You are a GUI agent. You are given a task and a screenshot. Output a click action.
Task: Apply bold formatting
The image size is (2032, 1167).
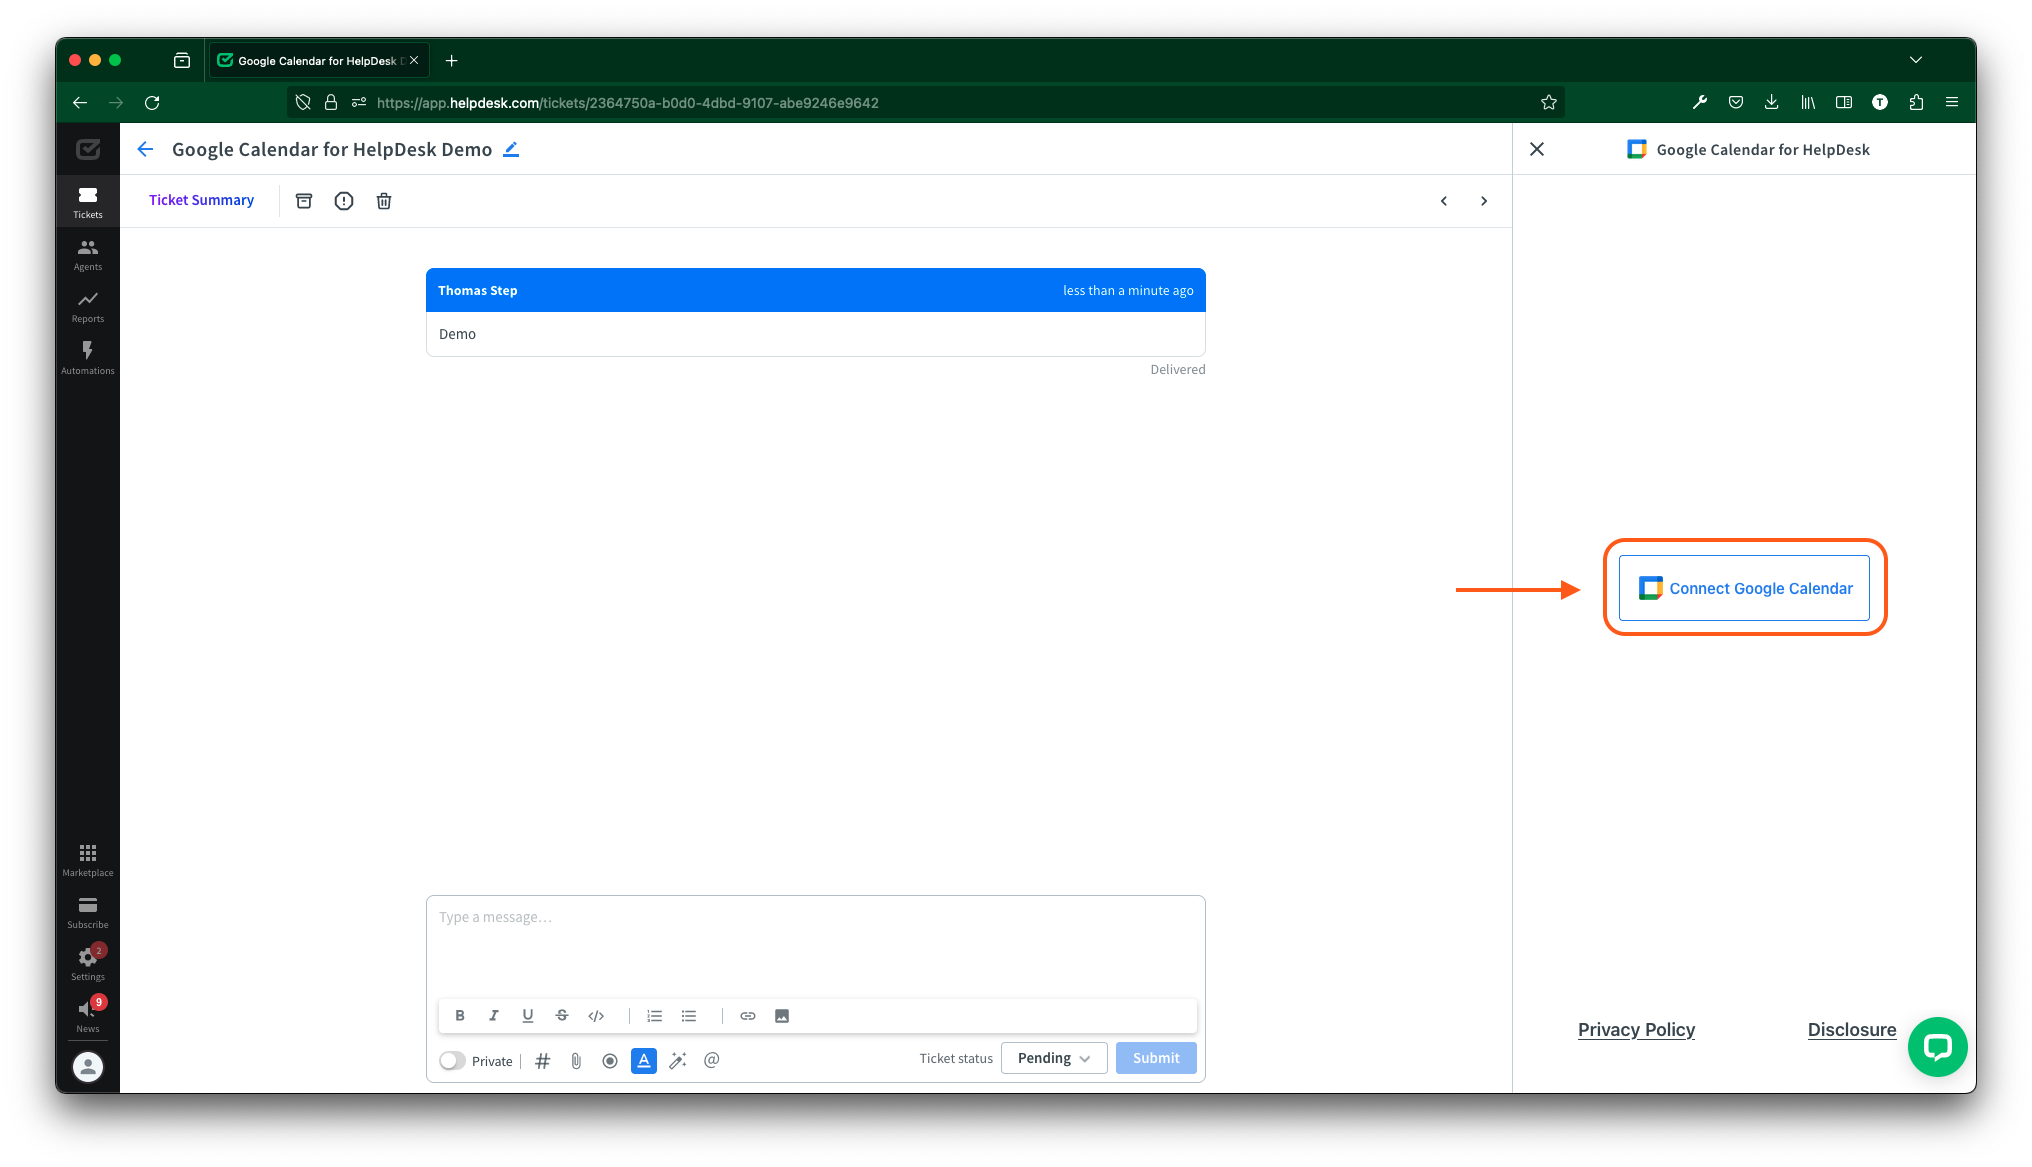[460, 1016]
